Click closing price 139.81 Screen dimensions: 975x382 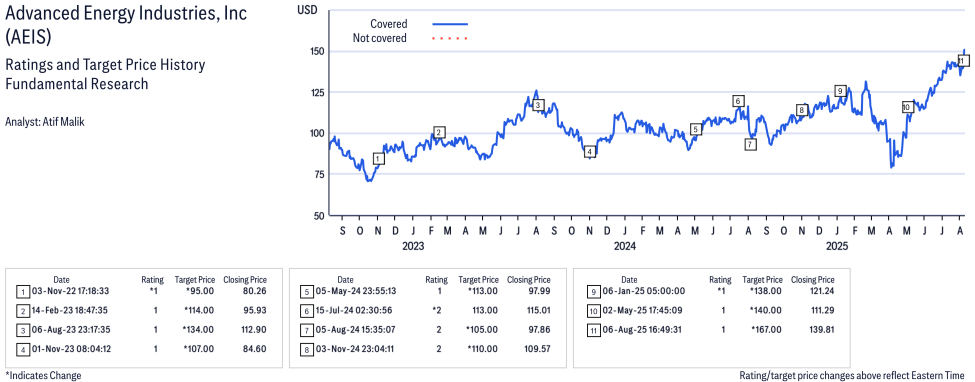pyautogui.click(x=821, y=330)
